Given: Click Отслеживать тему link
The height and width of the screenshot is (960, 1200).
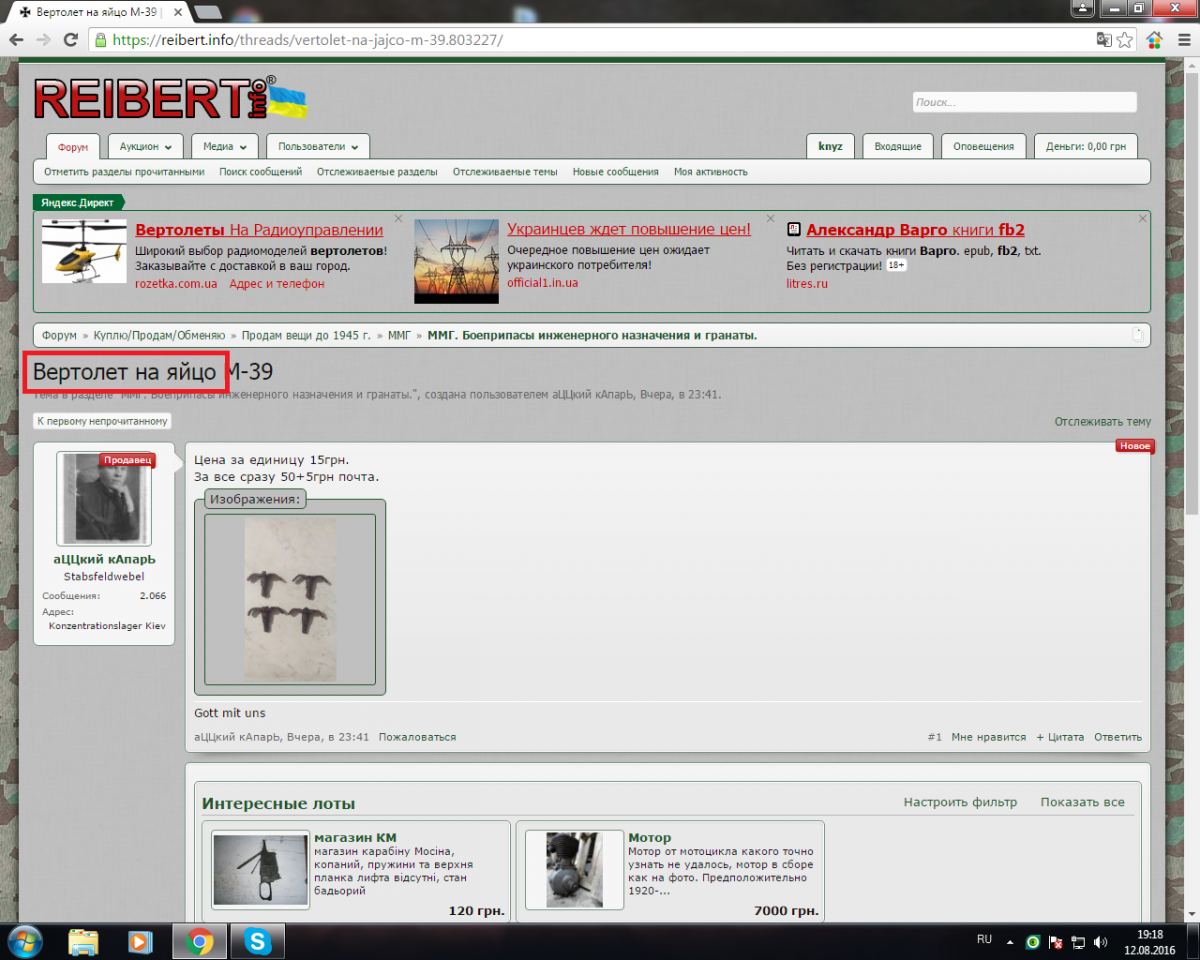Looking at the screenshot, I should point(1103,422).
